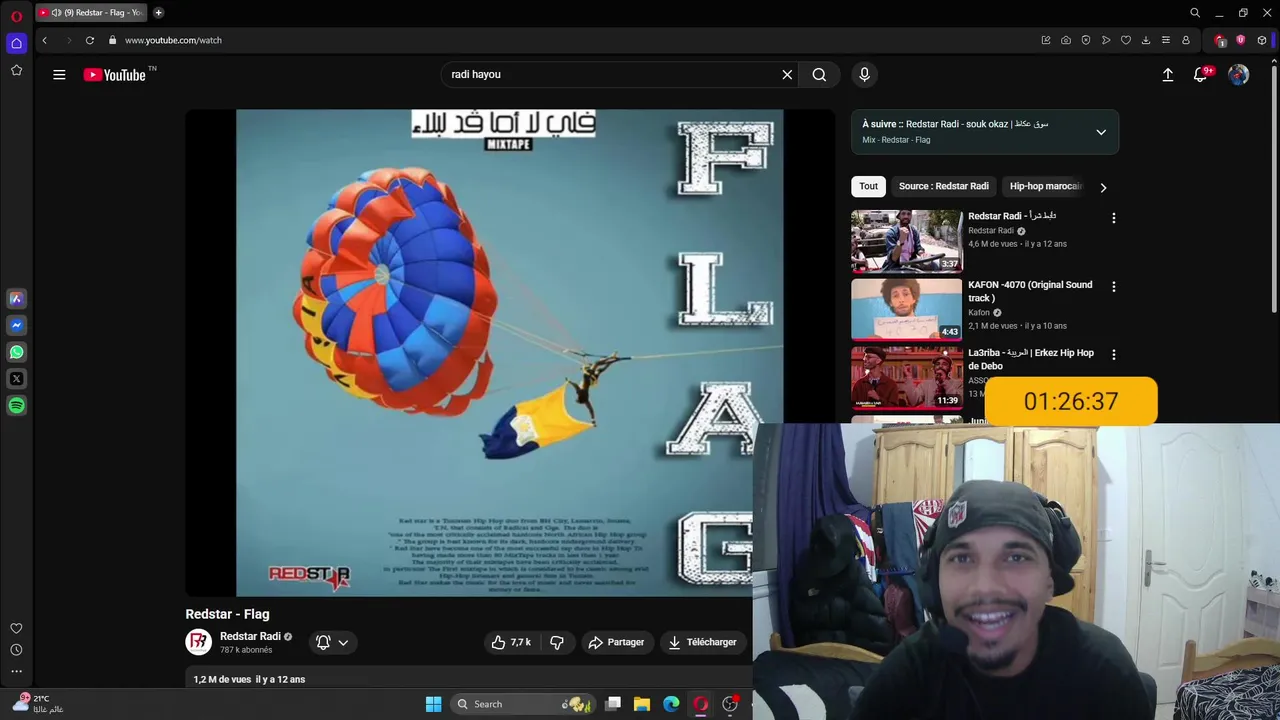Viewport: 1280px width, 720px height.
Task: Open the weather widget showing 21°C
Action: coord(38,703)
